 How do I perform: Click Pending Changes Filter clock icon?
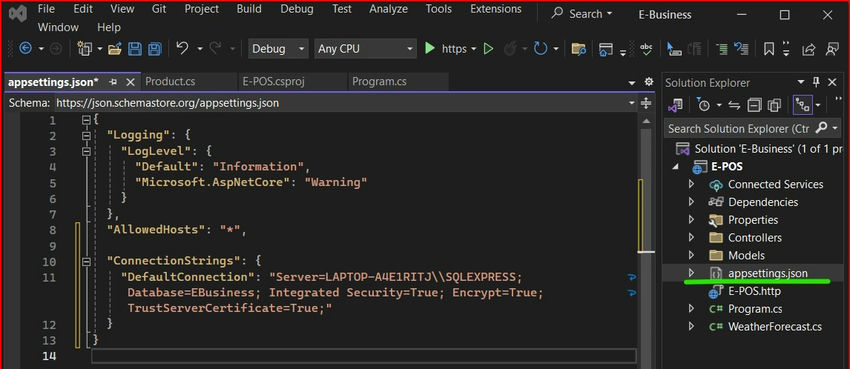point(704,105)
